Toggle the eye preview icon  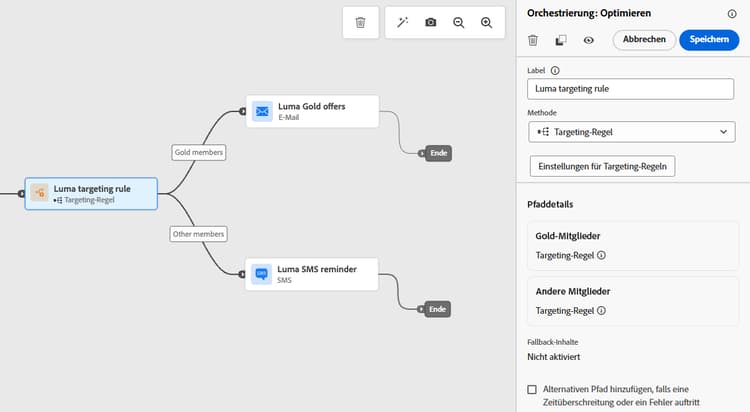pos(589,40)
